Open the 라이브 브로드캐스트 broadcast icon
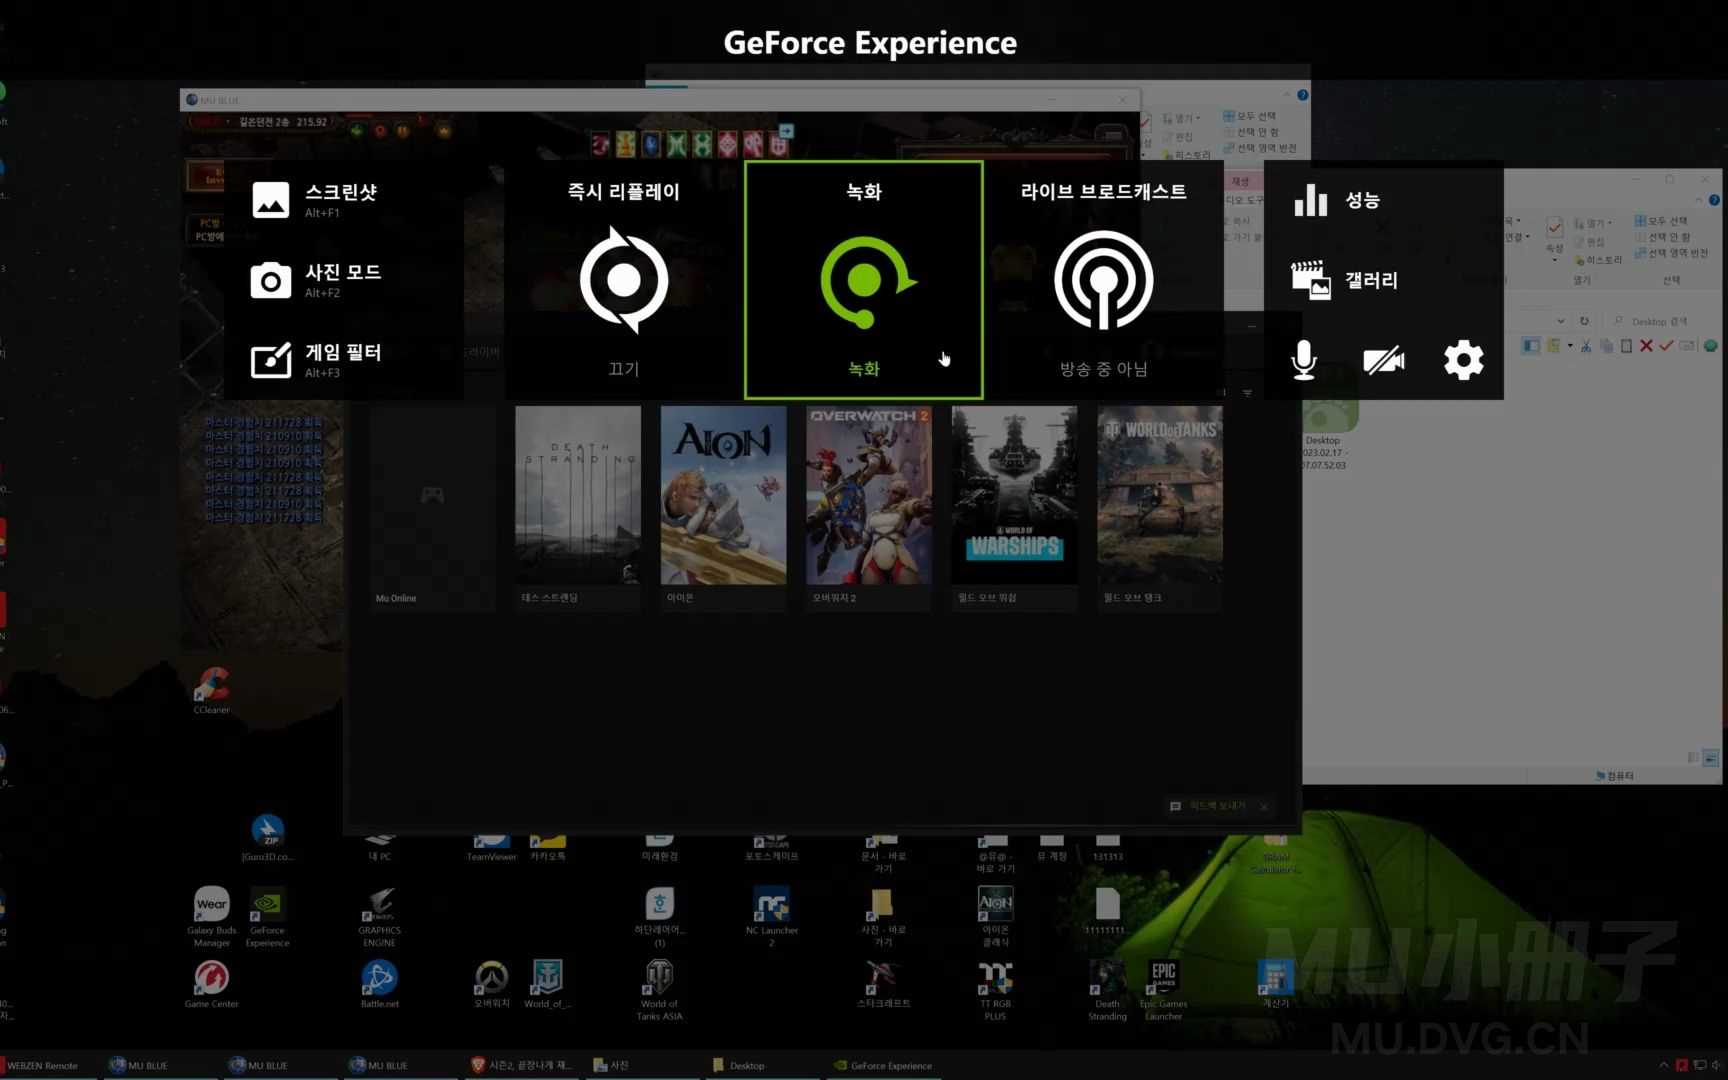The height and width of the screenshot is (1080, 1728). [1103, 280]
